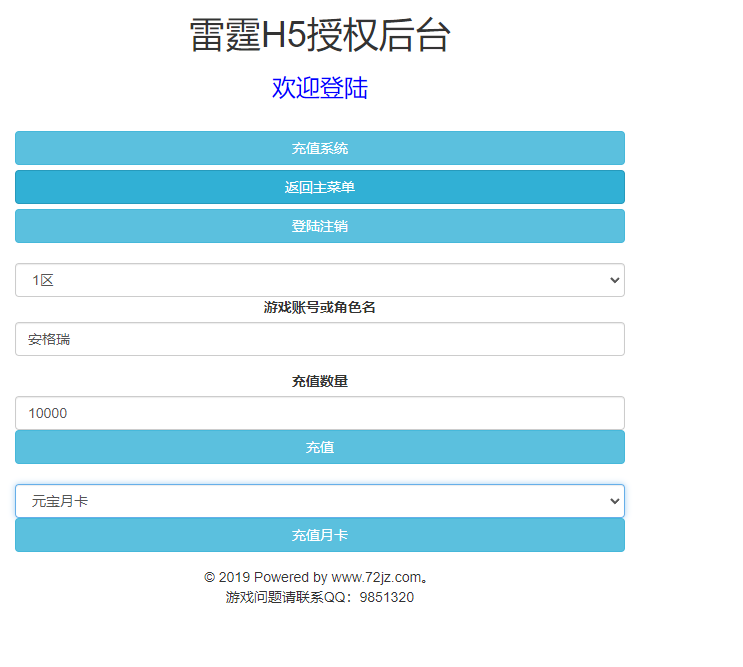The width and height of the screenshot is (743, 667).
Task: Click the 游戏账号或角色名 label
Action: pos(320,307)
